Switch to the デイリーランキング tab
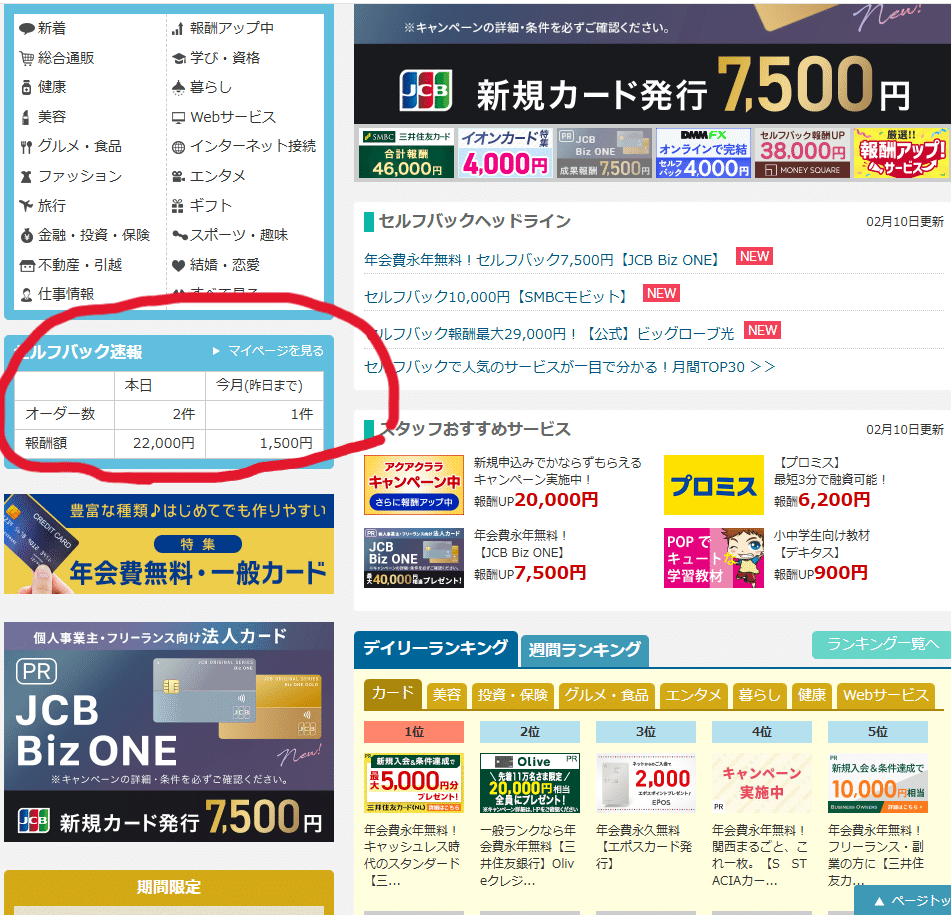 click(435, 648)
